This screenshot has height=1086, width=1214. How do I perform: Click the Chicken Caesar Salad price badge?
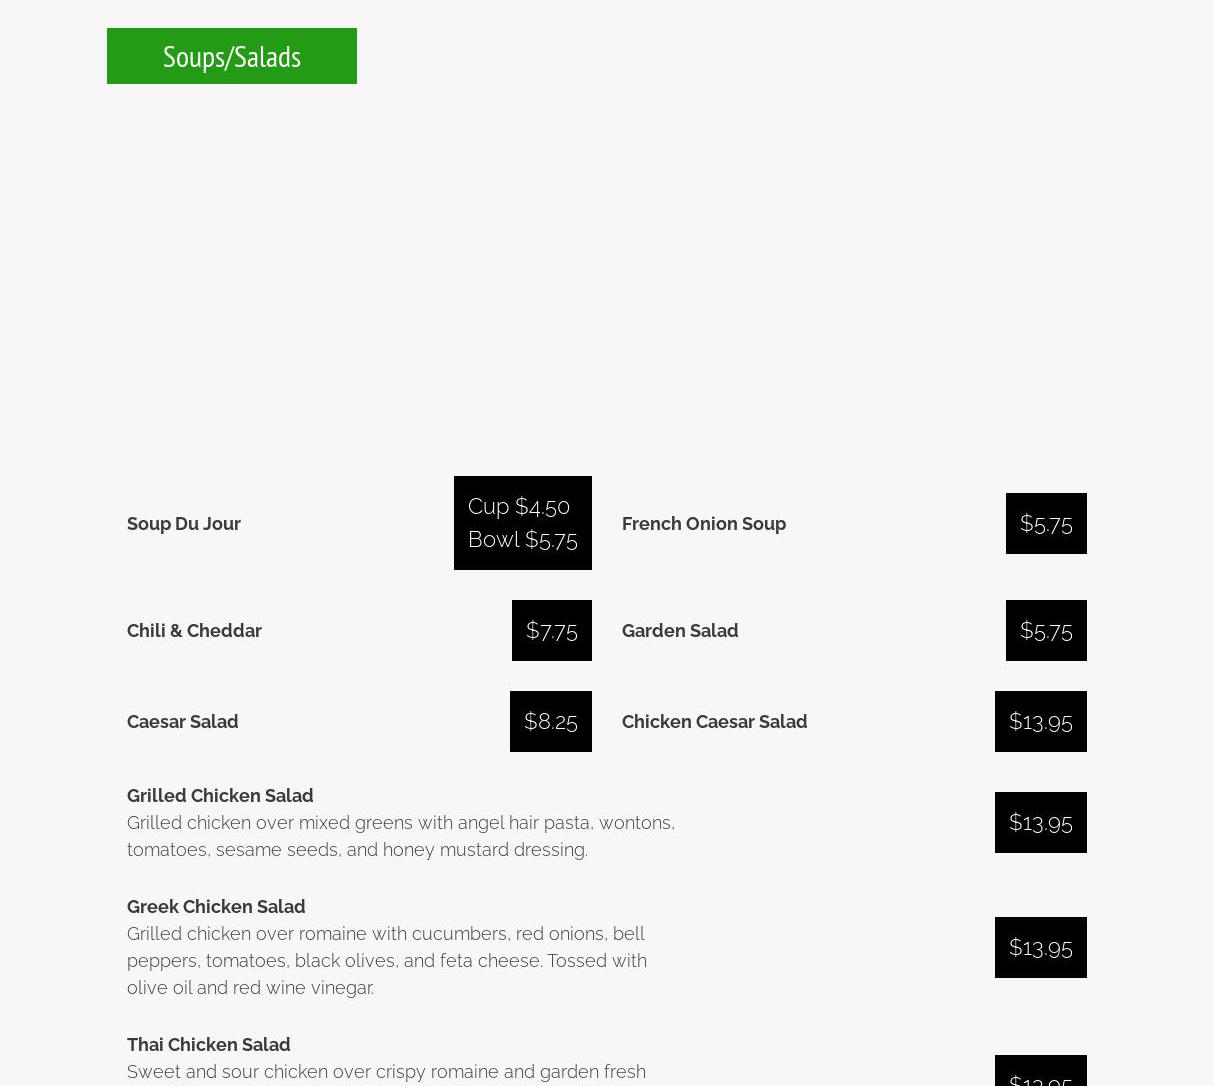coord(1040,721)
